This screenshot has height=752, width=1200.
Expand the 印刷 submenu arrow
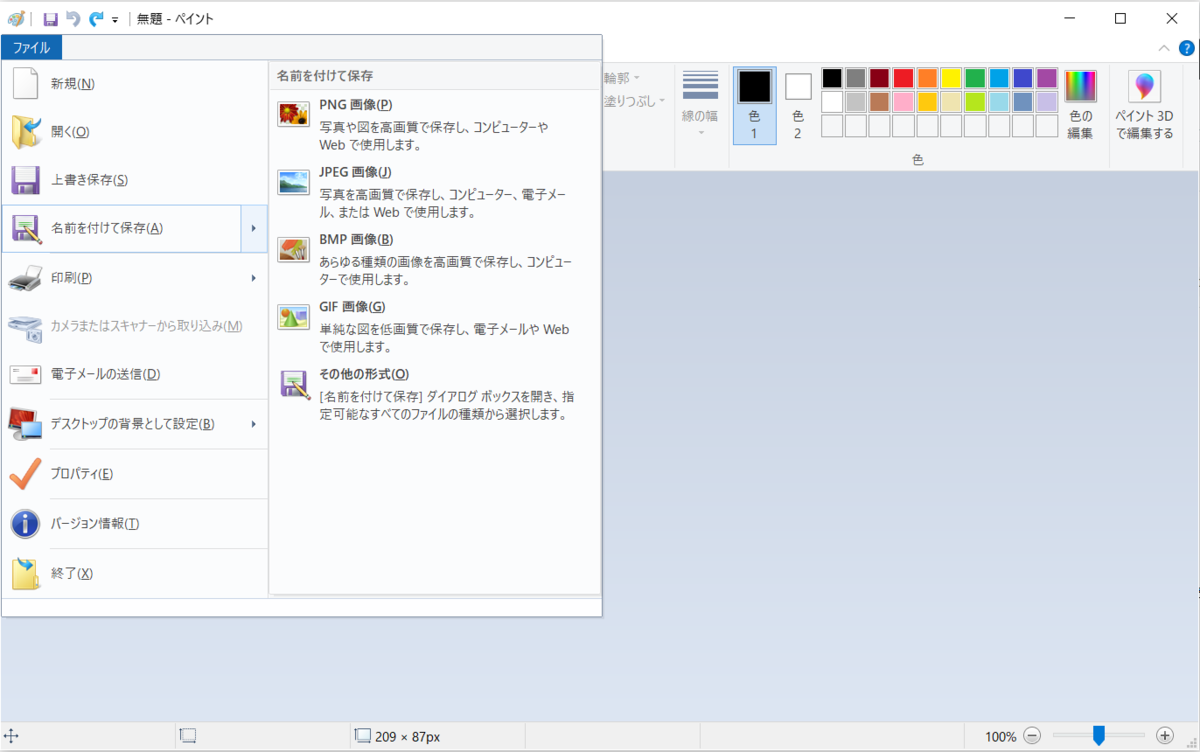pos(255,278)
